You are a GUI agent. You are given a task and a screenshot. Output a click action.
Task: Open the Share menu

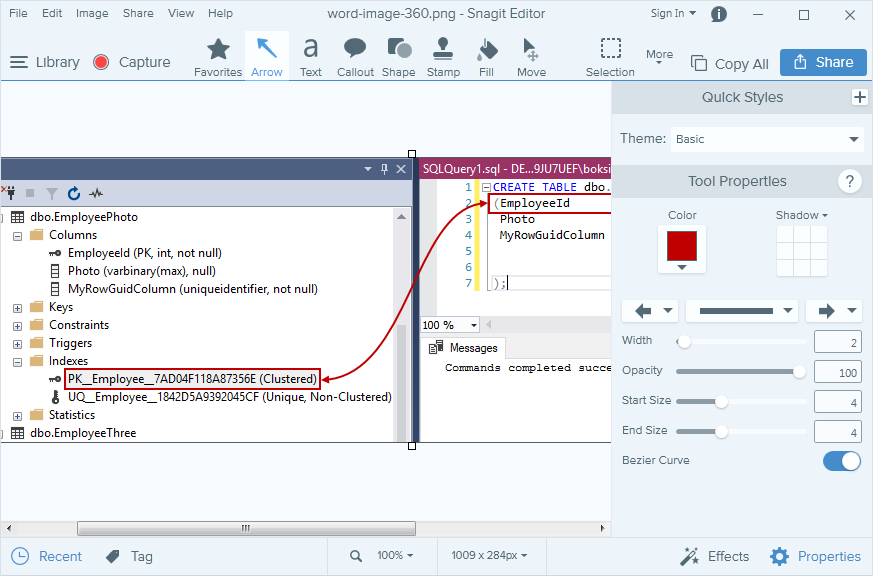(x=138, y=13)
